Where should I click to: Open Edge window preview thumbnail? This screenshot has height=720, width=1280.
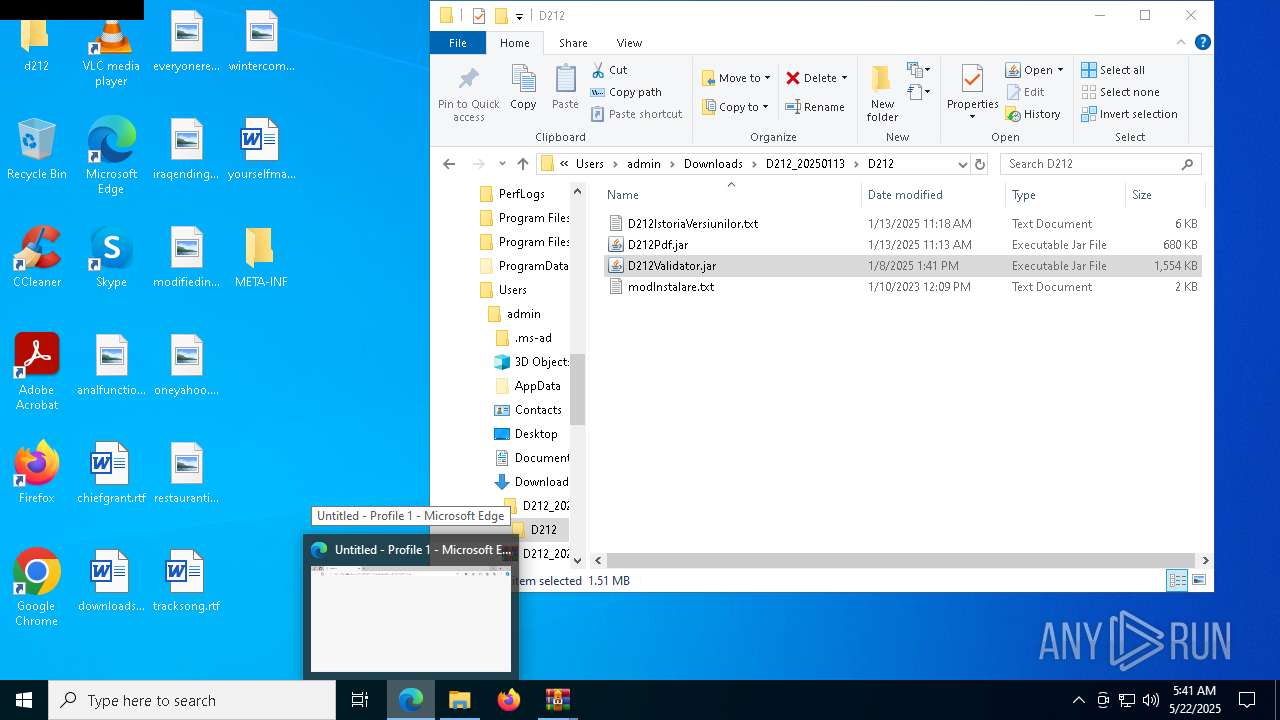pyautogui.click(x=410, y=618)
